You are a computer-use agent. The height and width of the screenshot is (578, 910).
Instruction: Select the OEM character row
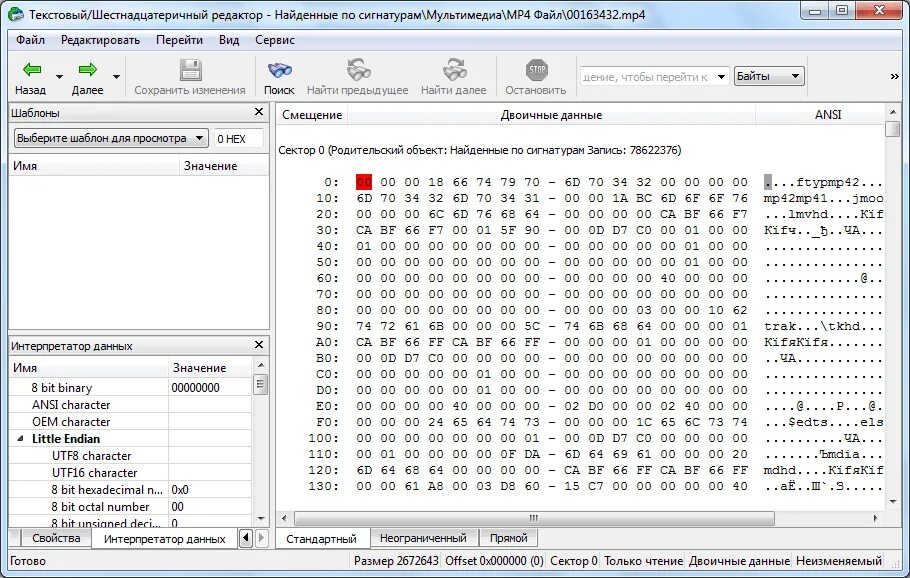pyautogui.click(x=131, y=422)
